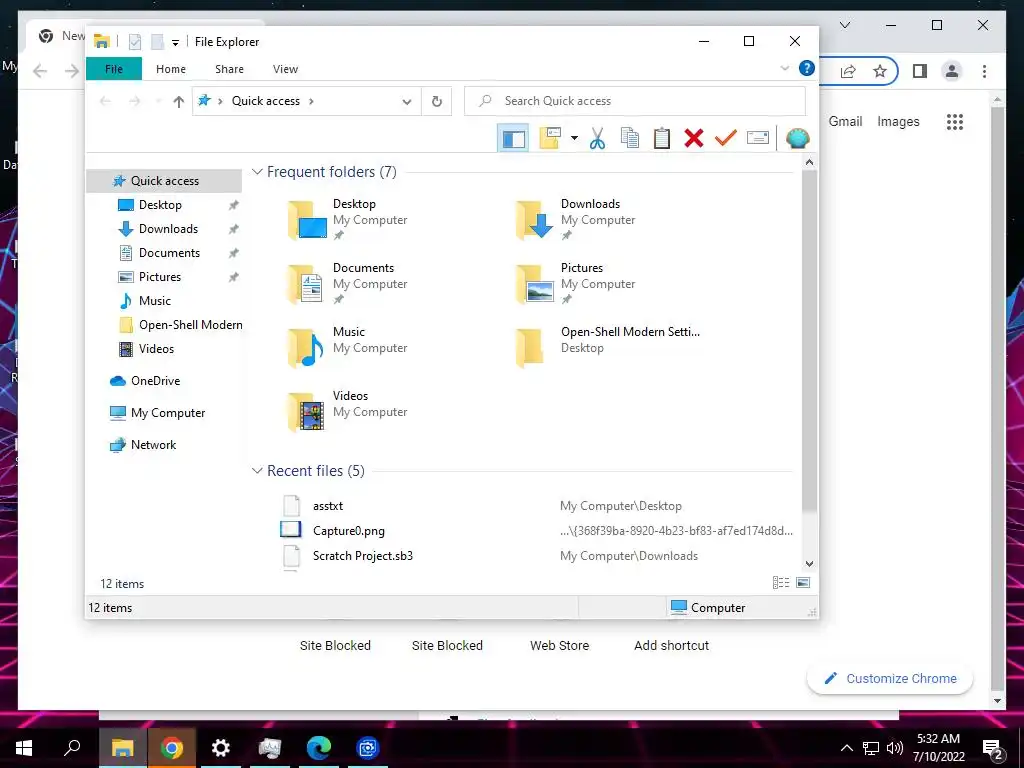Click Customize Chrome button in Chrome window
This screenshot has height=768, width=1024.
889,679
